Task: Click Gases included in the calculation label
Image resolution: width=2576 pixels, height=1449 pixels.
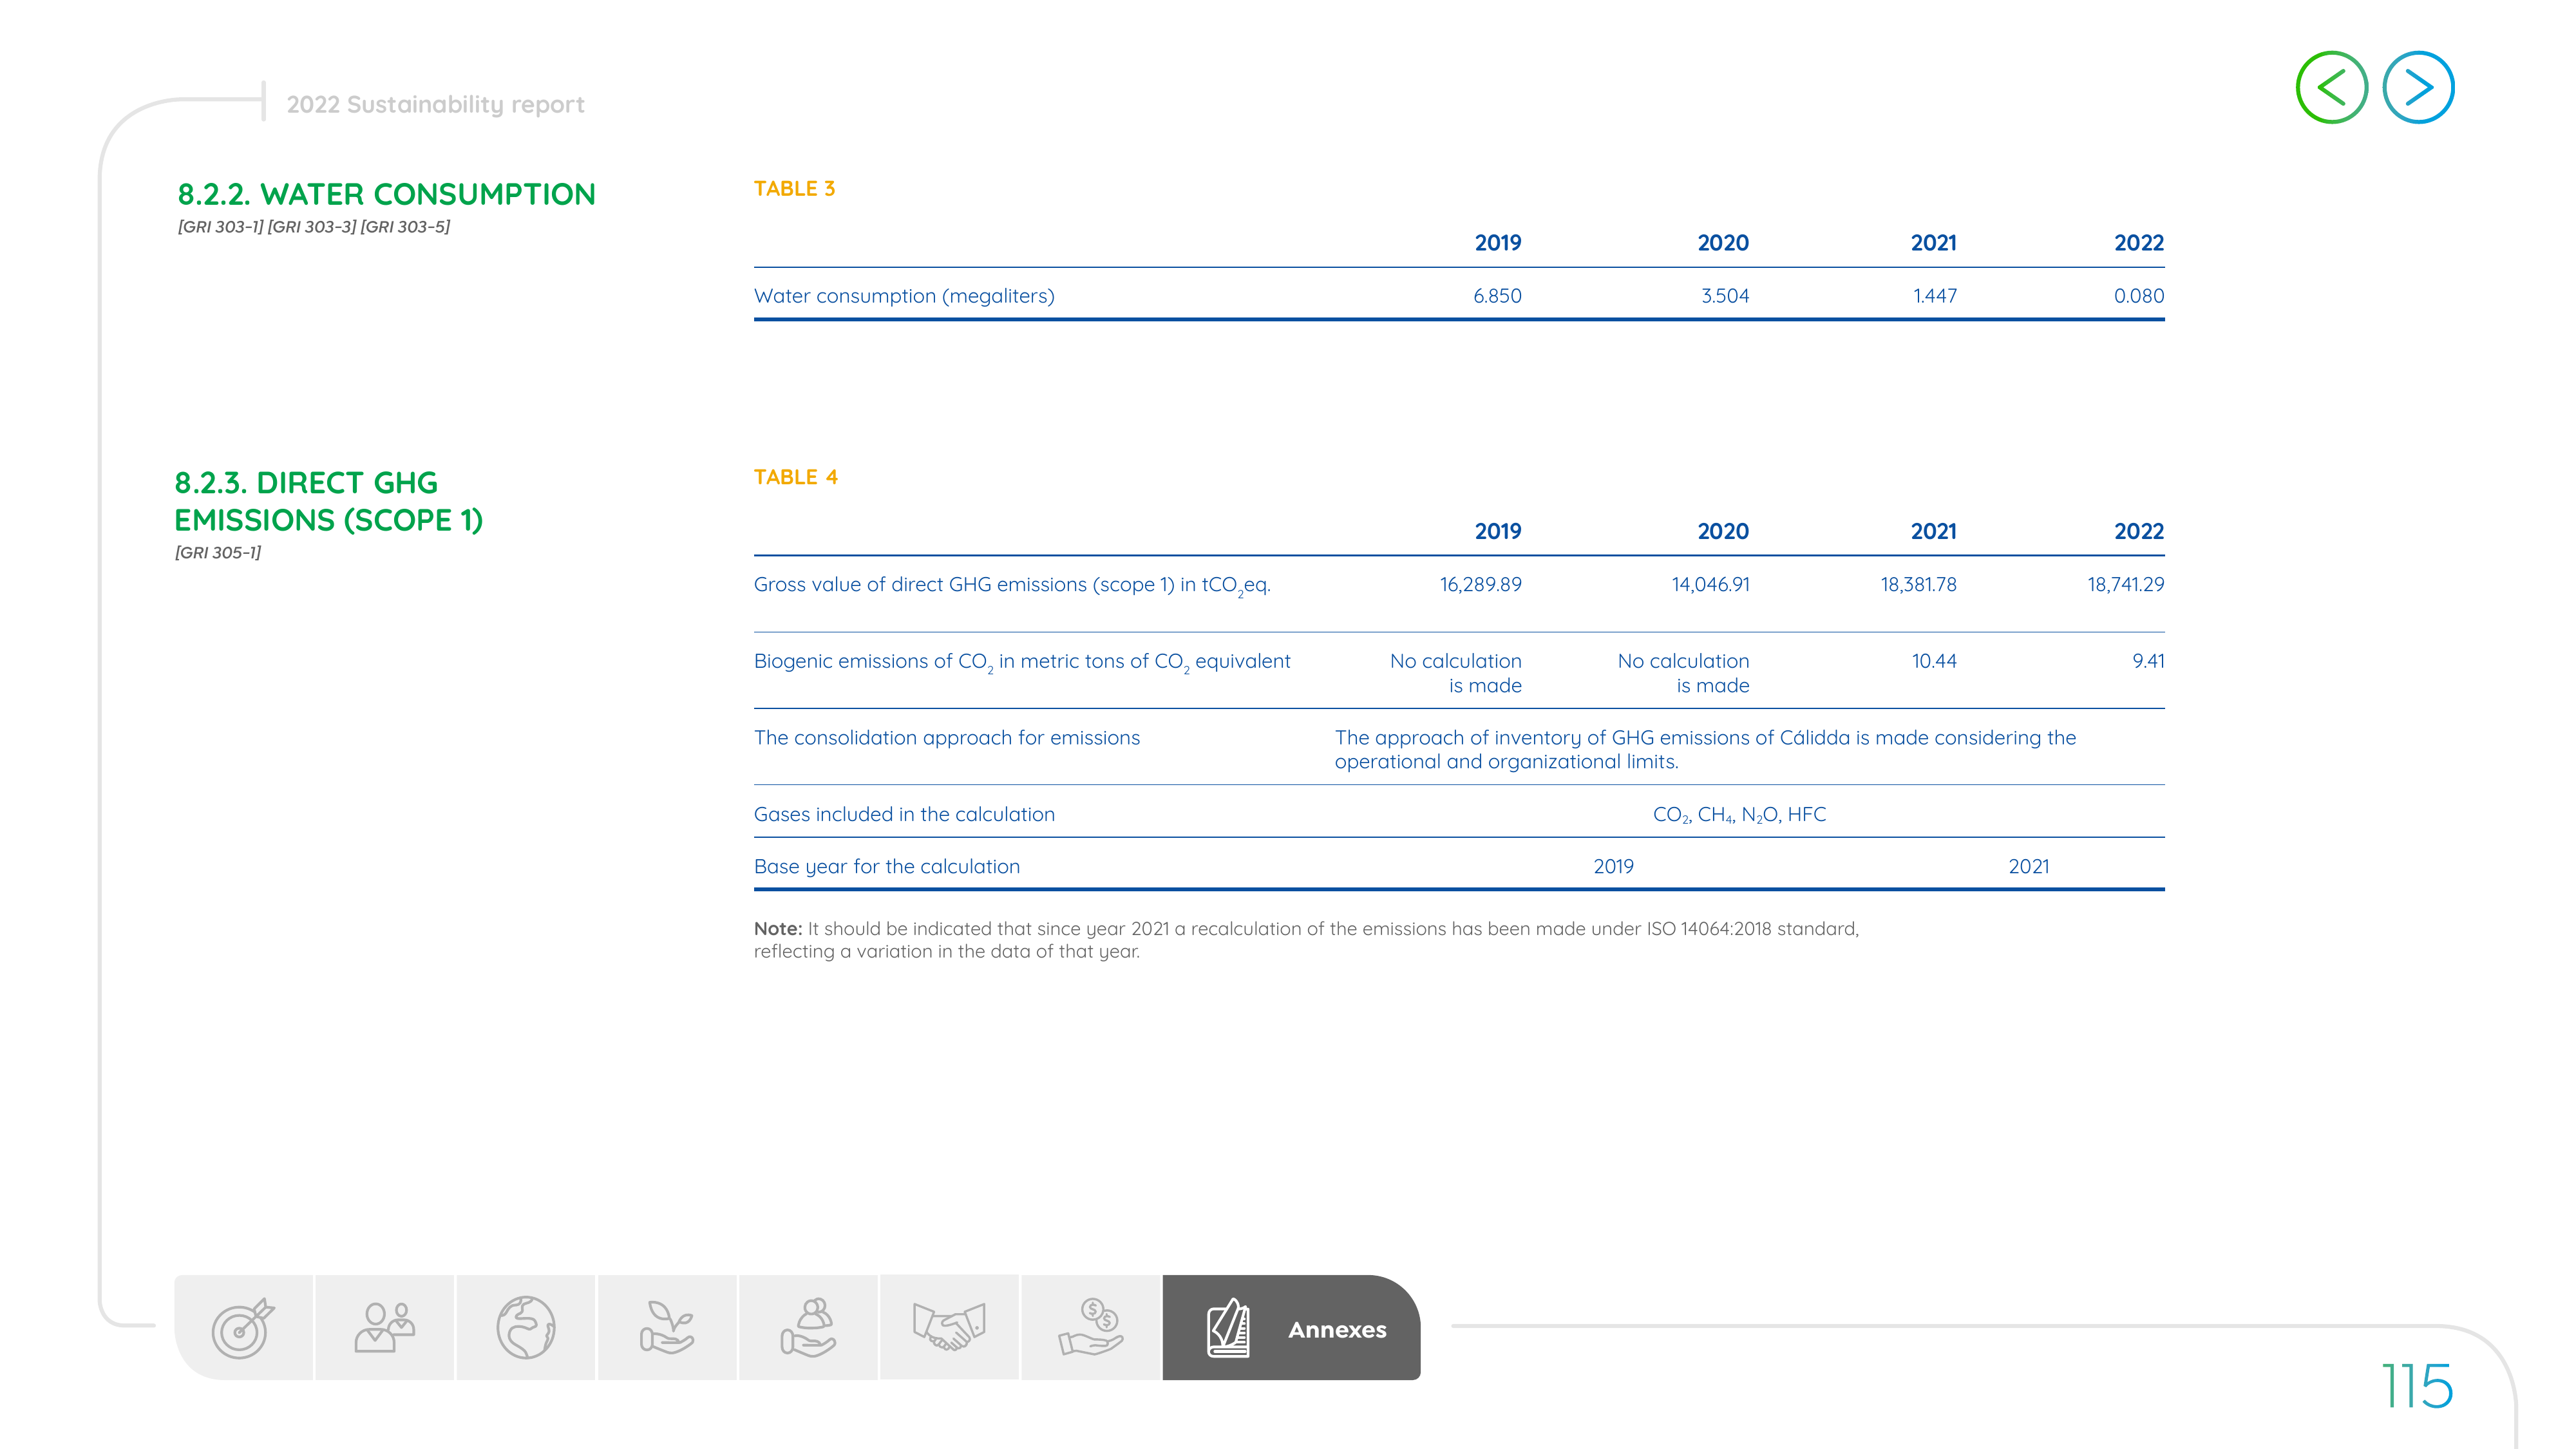Action: (x=904, y=814)
